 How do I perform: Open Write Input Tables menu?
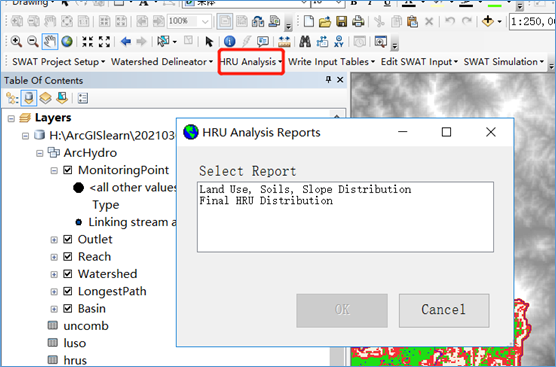pos(331,62)
